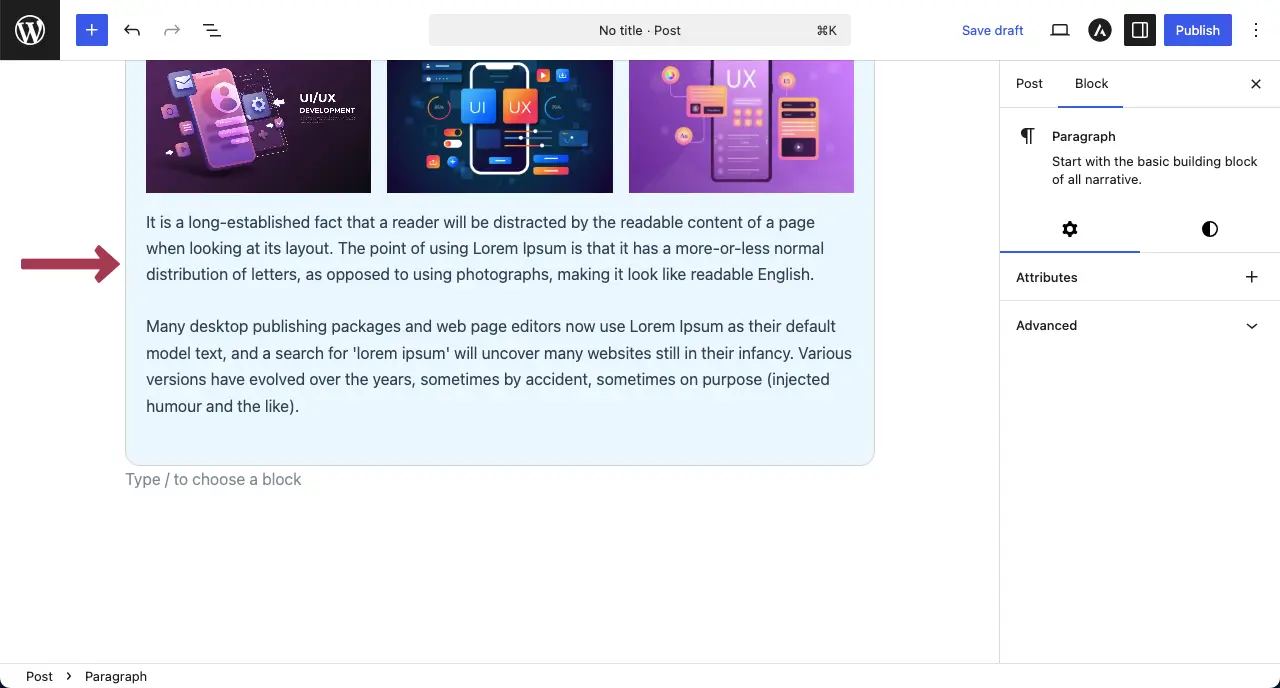1280x688 pixels.
Task: Click the 'Type / to choose a block' placeholder
Action: pos(213,480)
